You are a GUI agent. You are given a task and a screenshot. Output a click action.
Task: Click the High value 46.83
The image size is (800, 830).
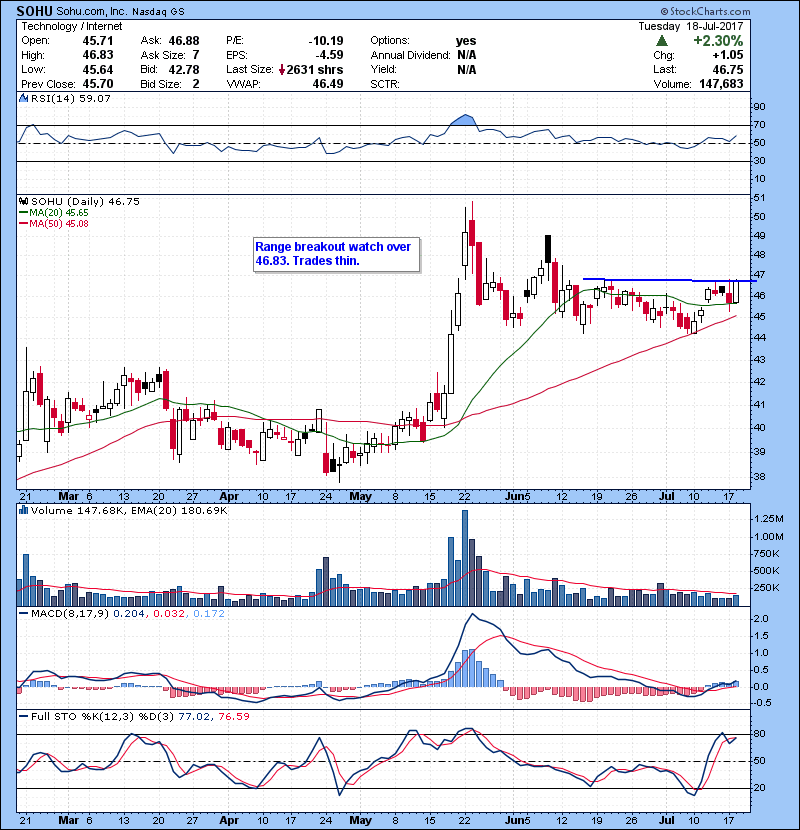click(98, 55)
